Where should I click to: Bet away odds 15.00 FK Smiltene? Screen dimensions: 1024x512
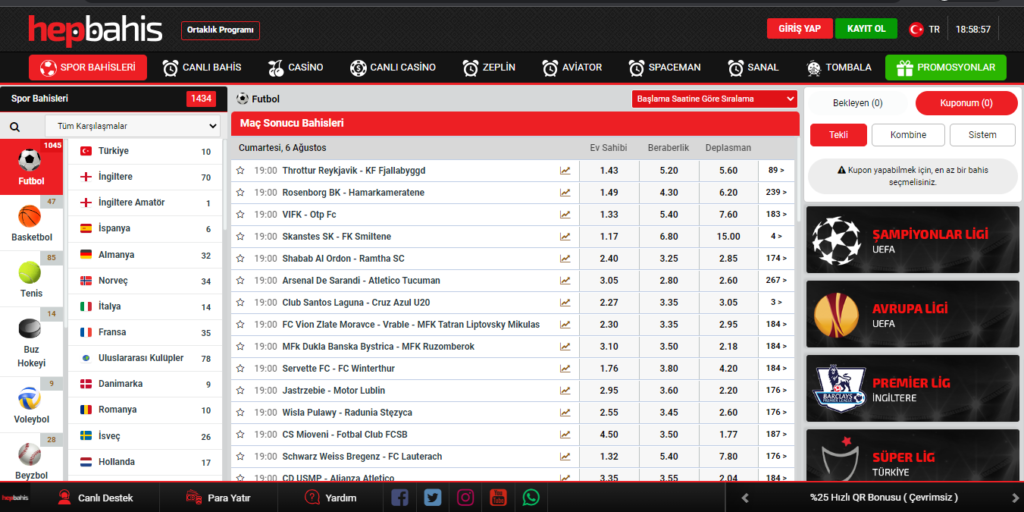click(x=728, y=236)
